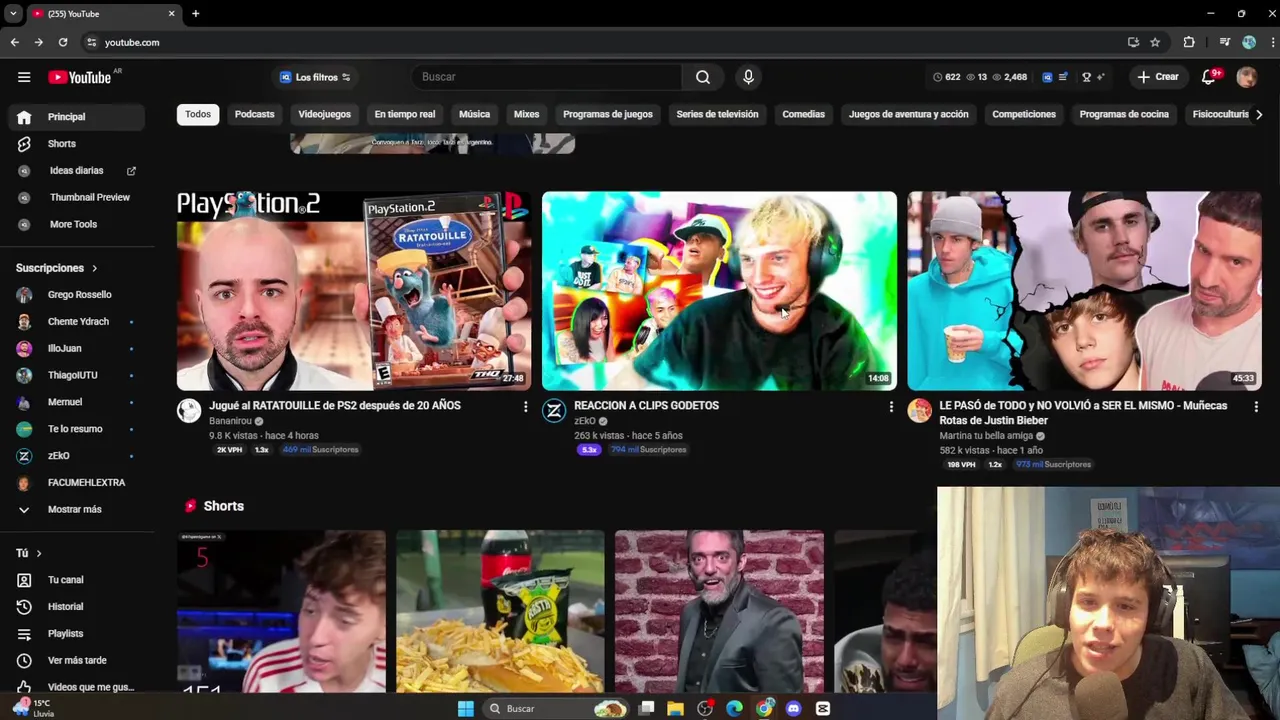
Task: Click the vidIQ list icon next to blue logo
Action: pyautogui.click(x=1063, y=77)
